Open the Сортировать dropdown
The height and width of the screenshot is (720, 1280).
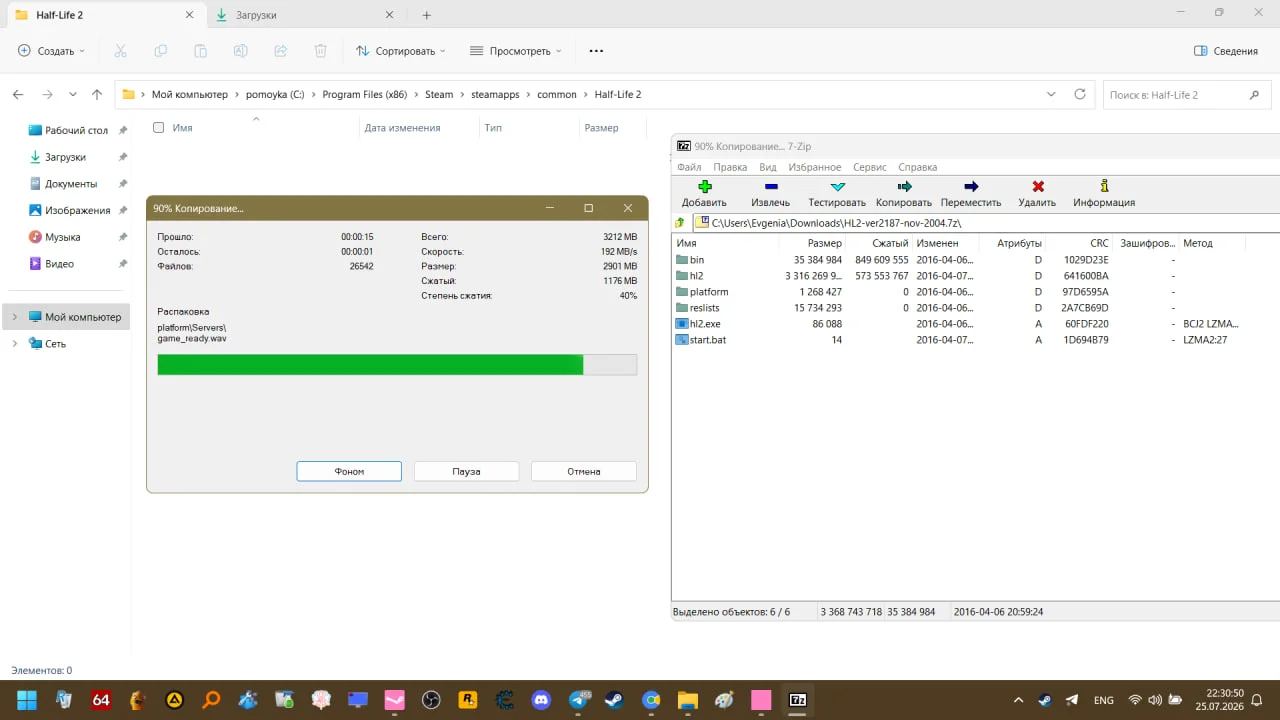point(401,51)
